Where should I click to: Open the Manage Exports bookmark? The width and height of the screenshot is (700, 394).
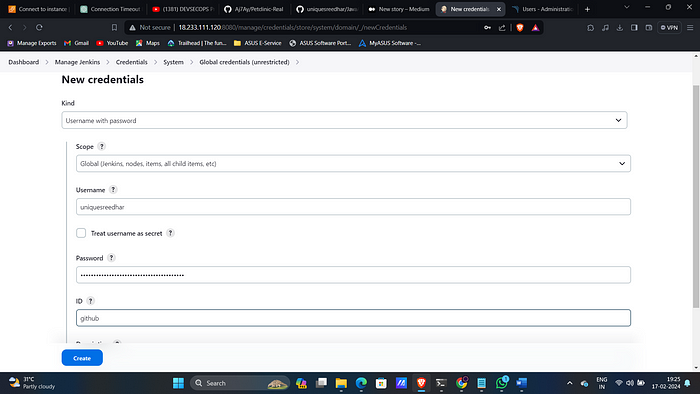(x=32, y=43)
